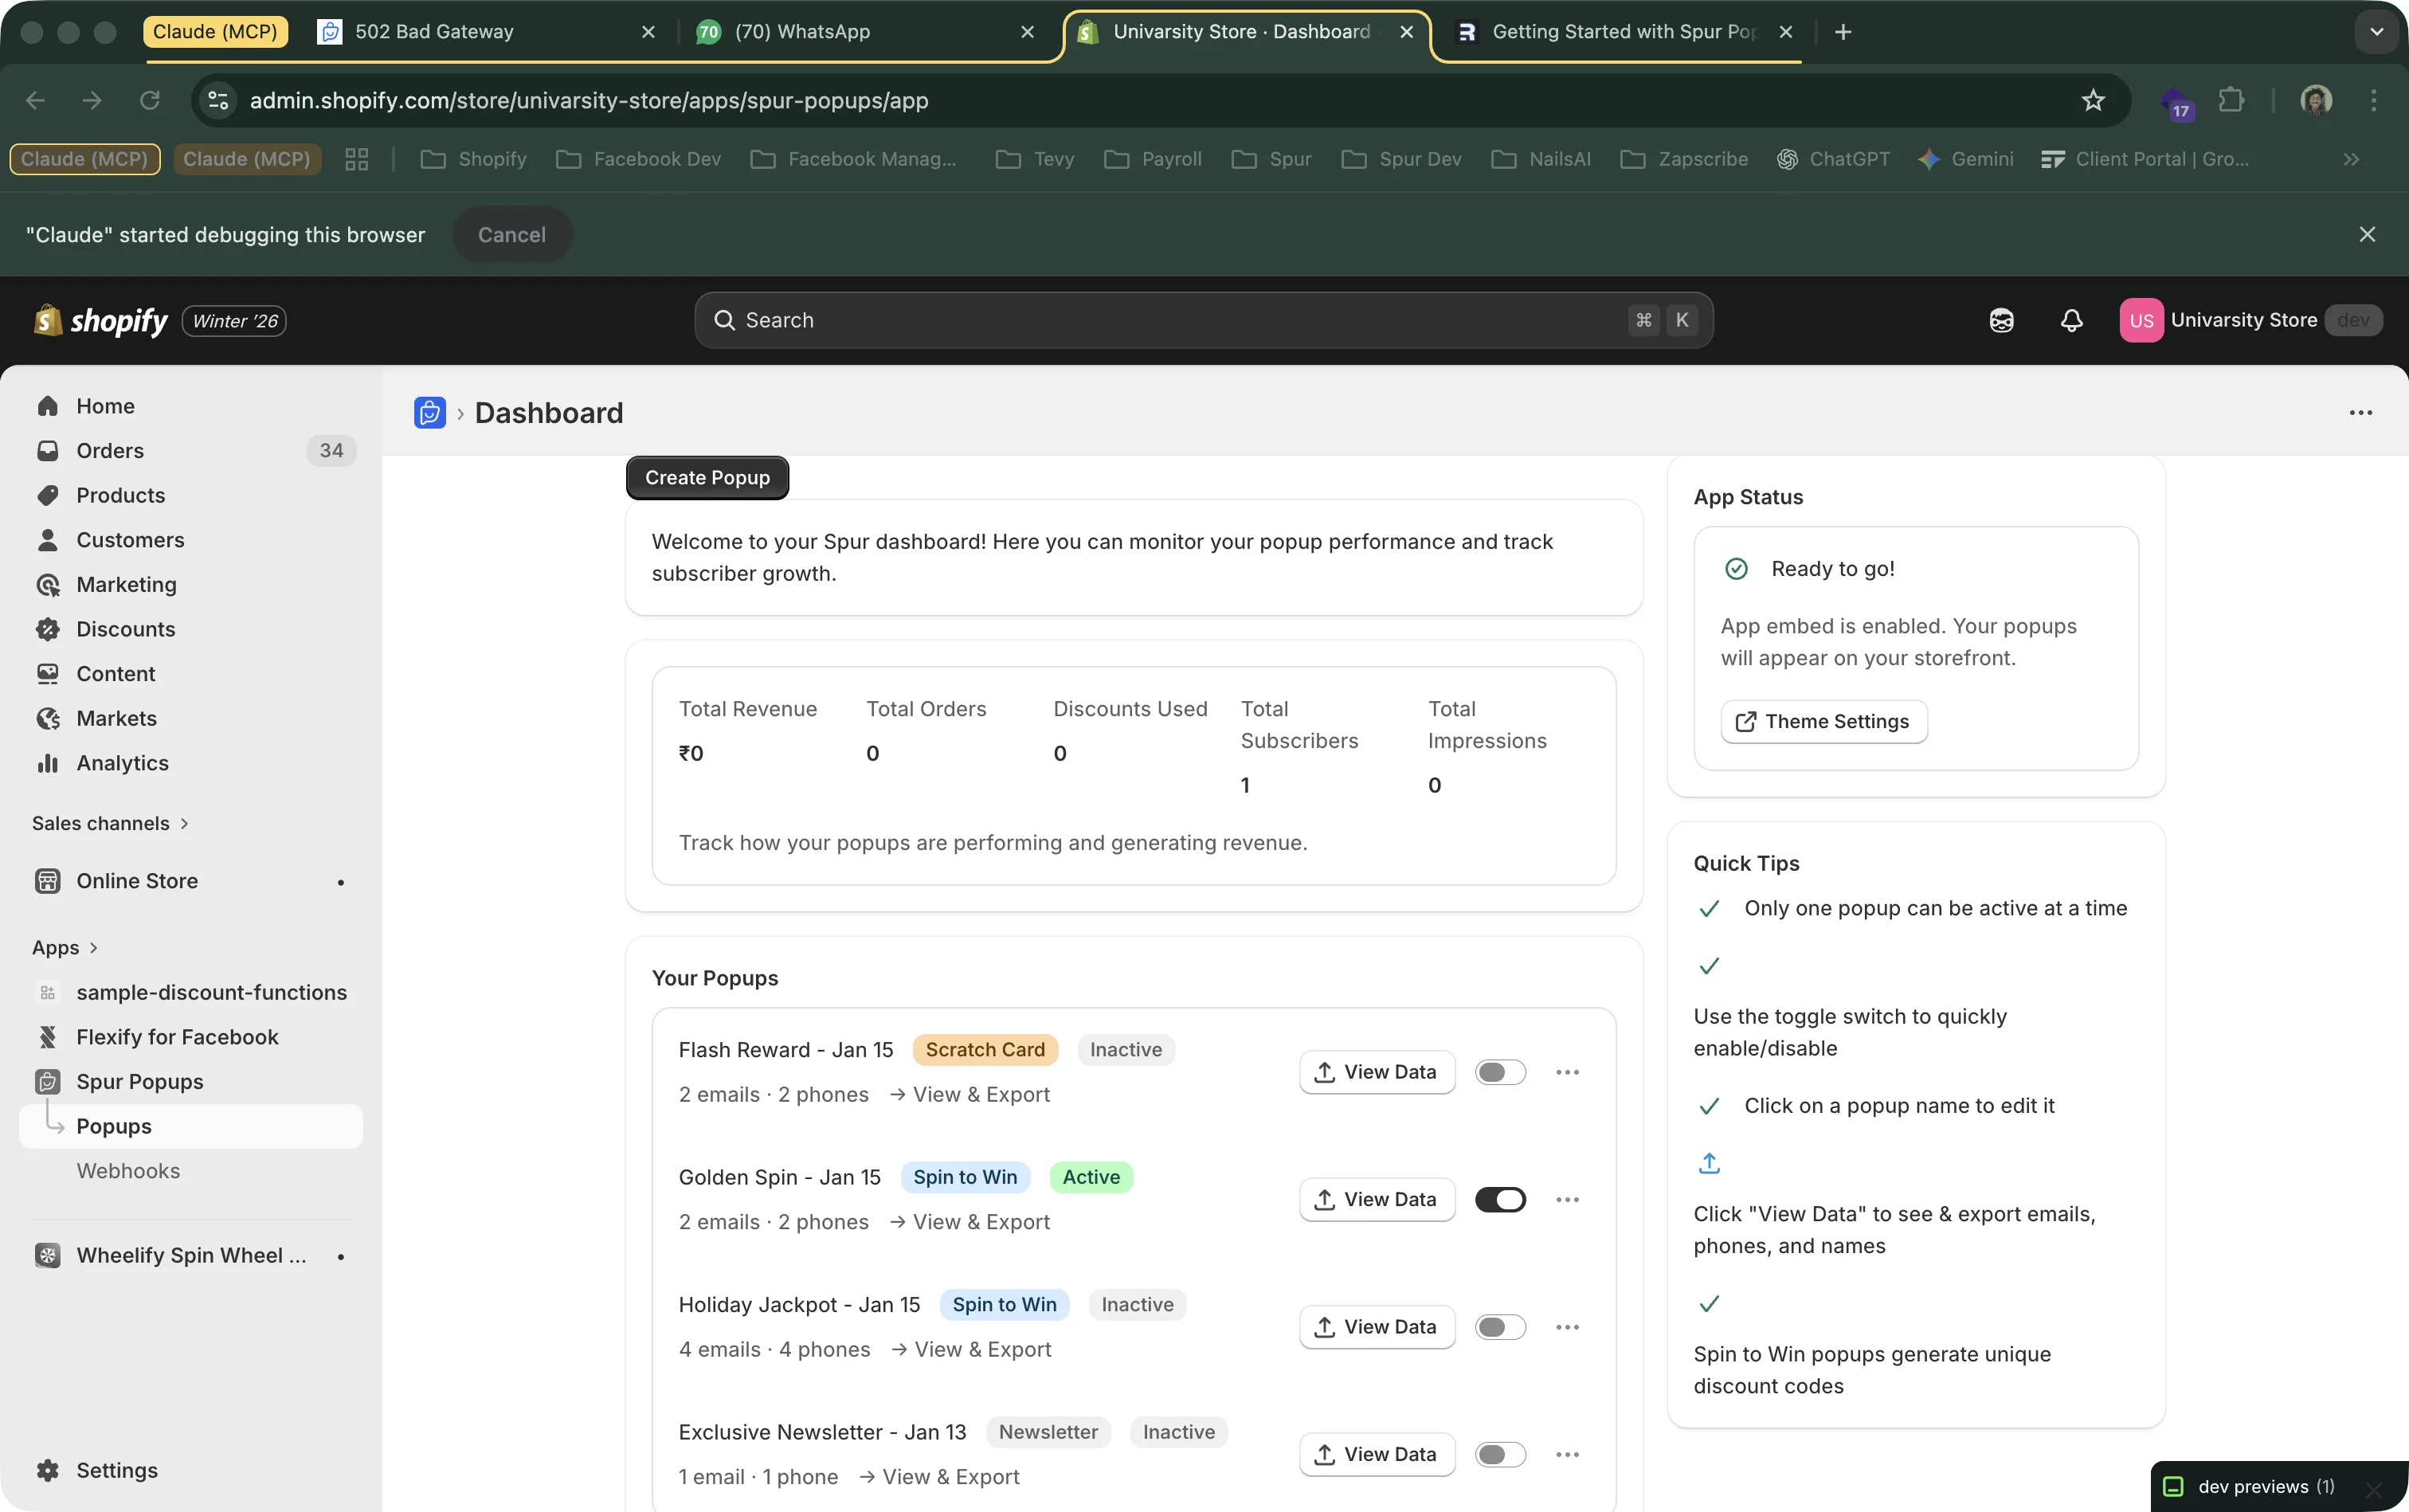Click the Shopify logo in the top bar
2409x1512 pixels.
coord(46,320)
